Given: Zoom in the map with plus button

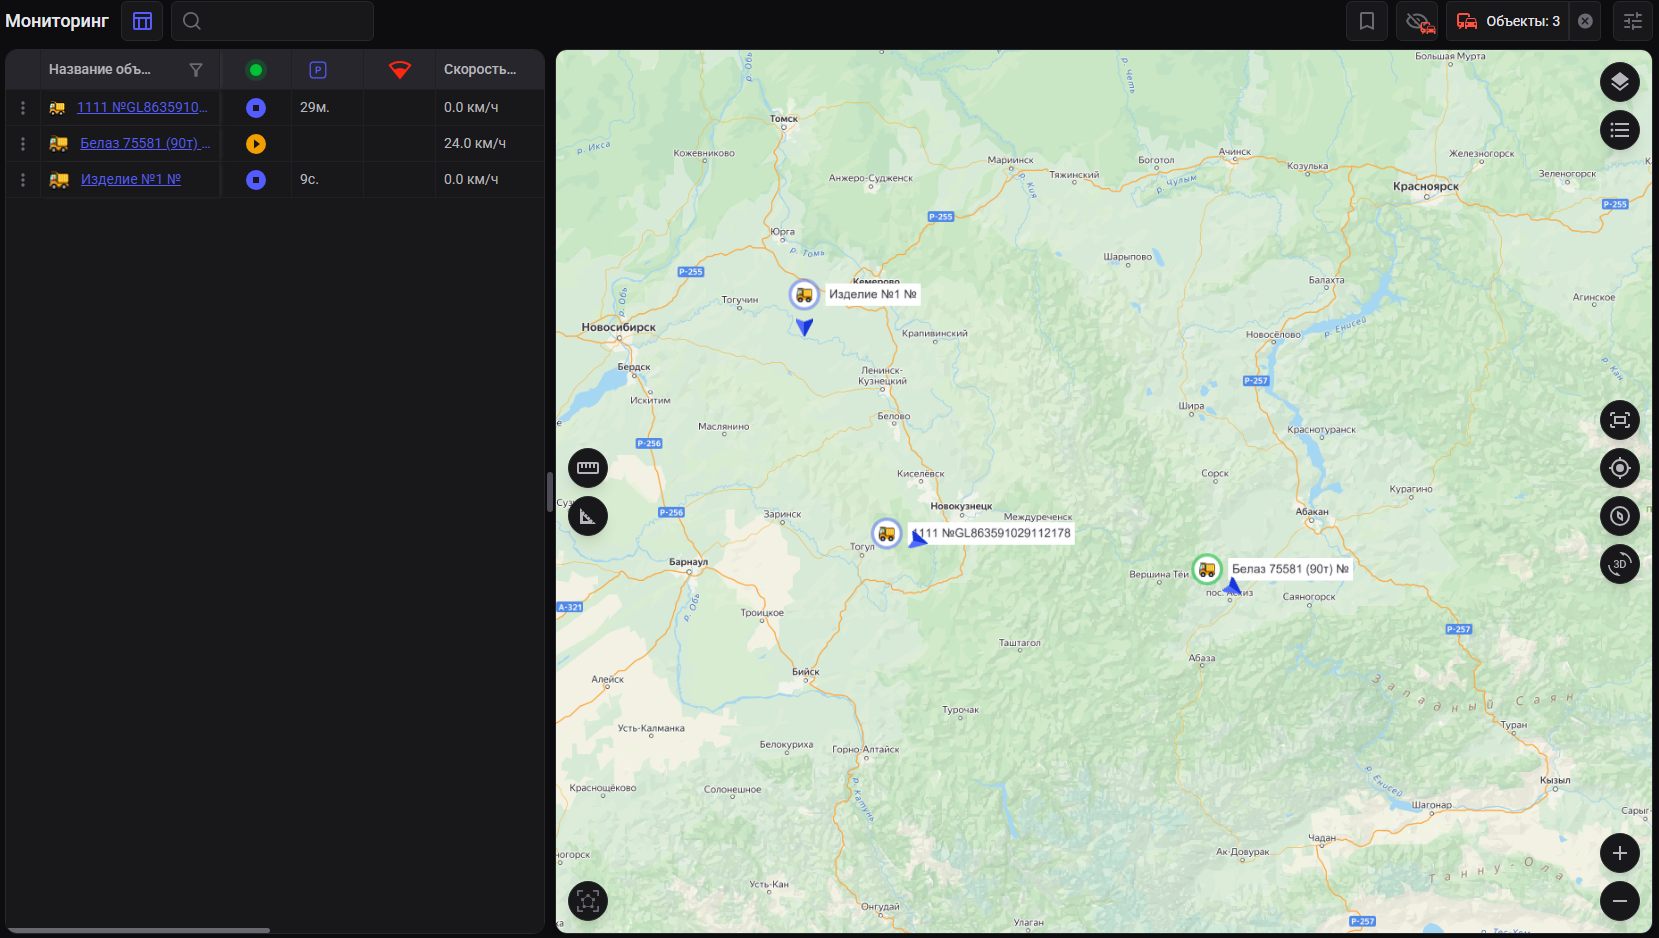Looking at the screenshot, I should point(1619,853).
